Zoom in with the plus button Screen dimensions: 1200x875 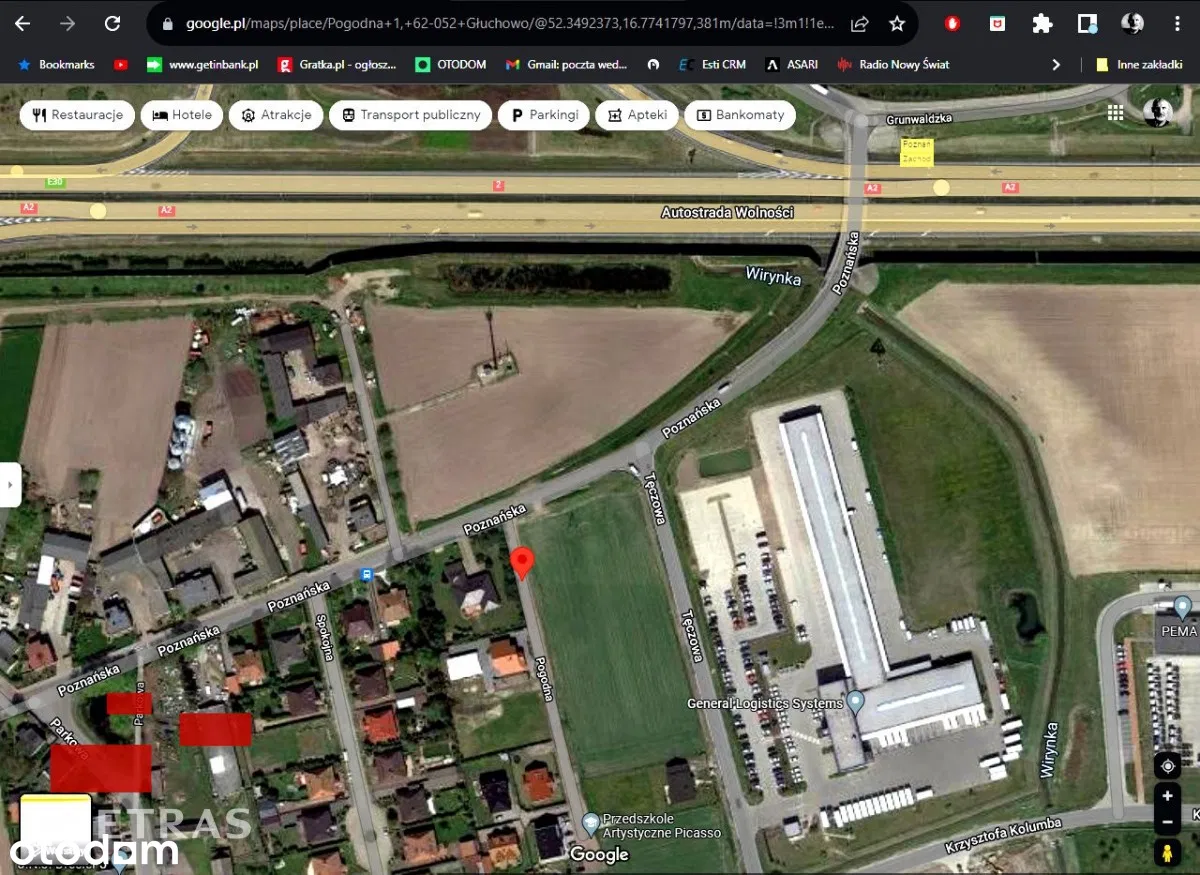point(1167,797)
